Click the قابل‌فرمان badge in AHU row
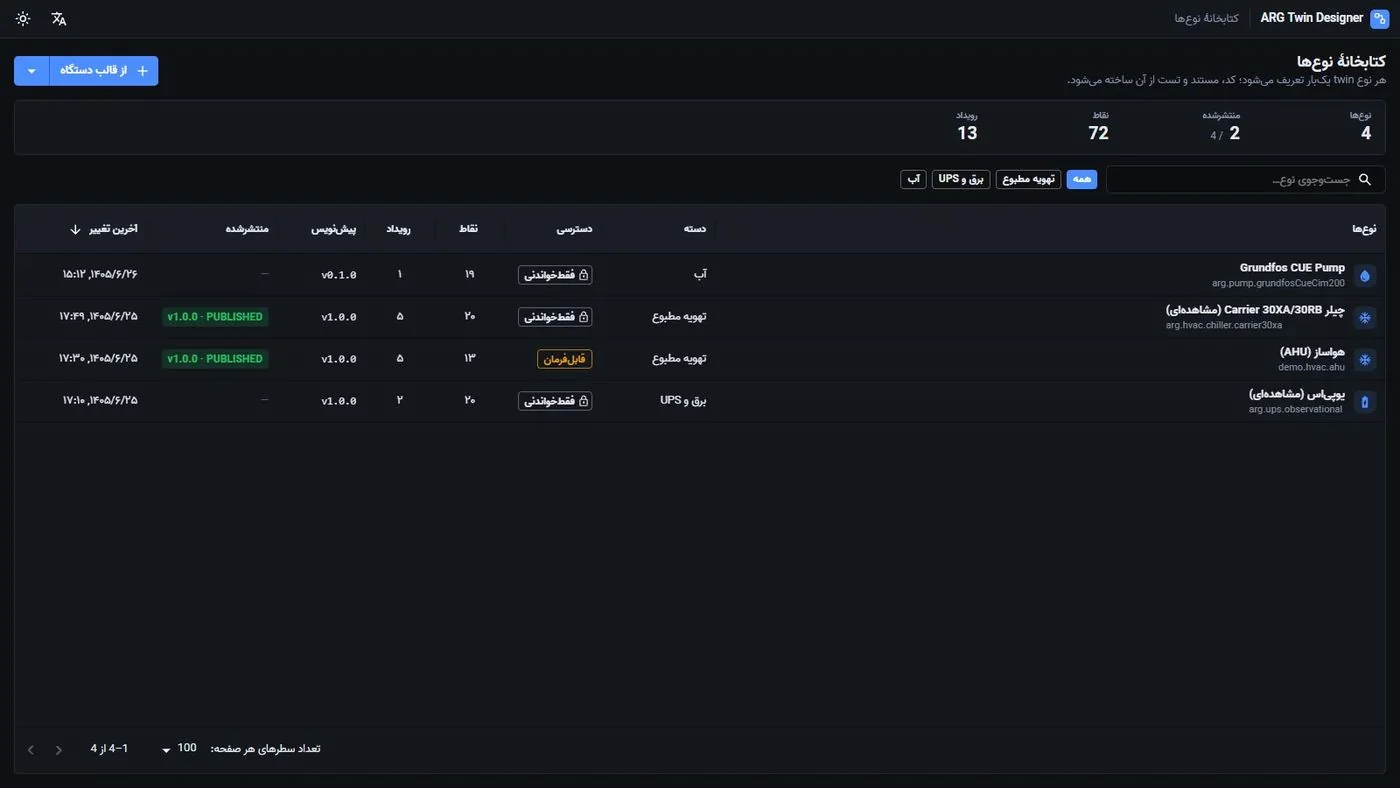This screenshot has width=1400, height=788. pos(565,359)
